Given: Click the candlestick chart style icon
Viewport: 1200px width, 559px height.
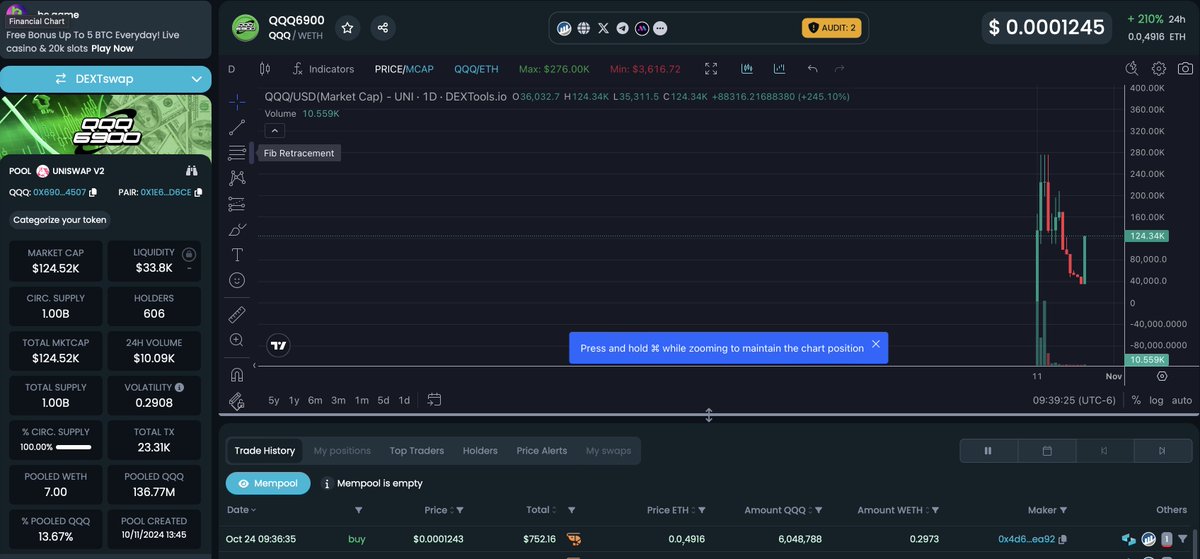Looking at the screenshot, I should pyautogui.click(x=265, y=69).
